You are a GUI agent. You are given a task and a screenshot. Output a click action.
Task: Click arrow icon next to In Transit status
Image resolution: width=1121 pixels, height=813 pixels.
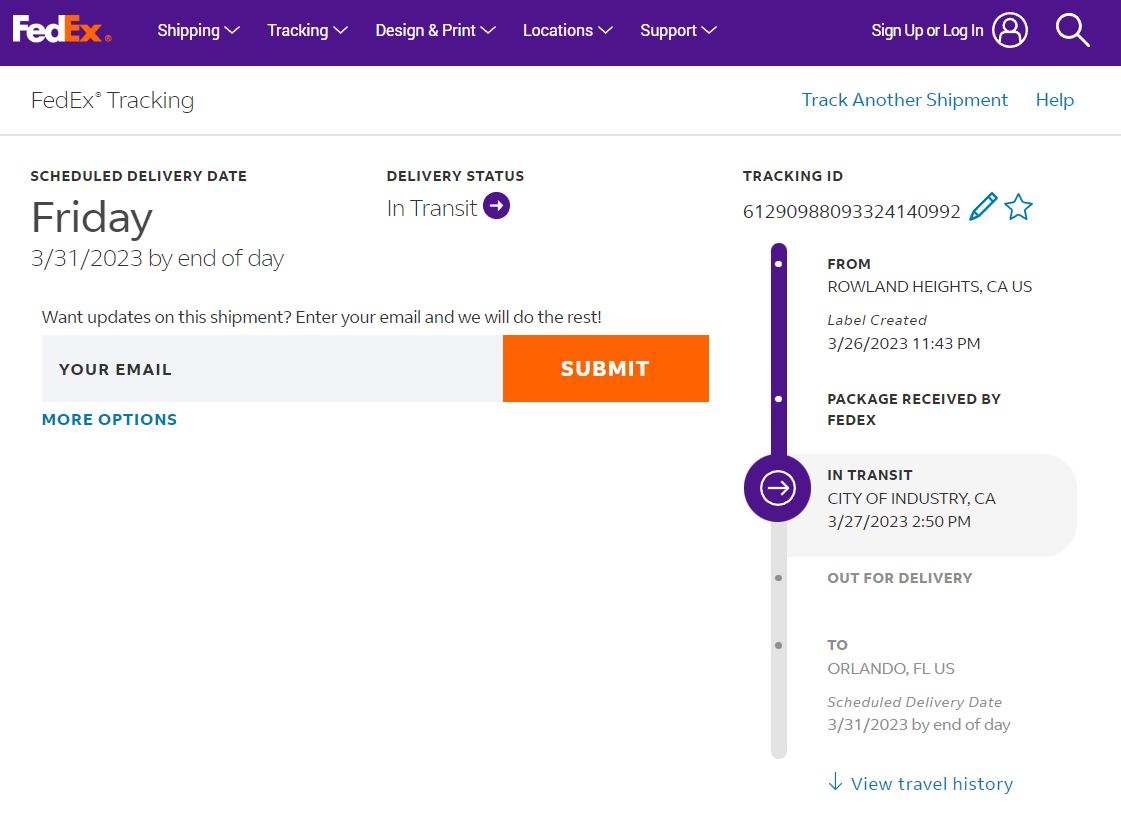[496, 207]
